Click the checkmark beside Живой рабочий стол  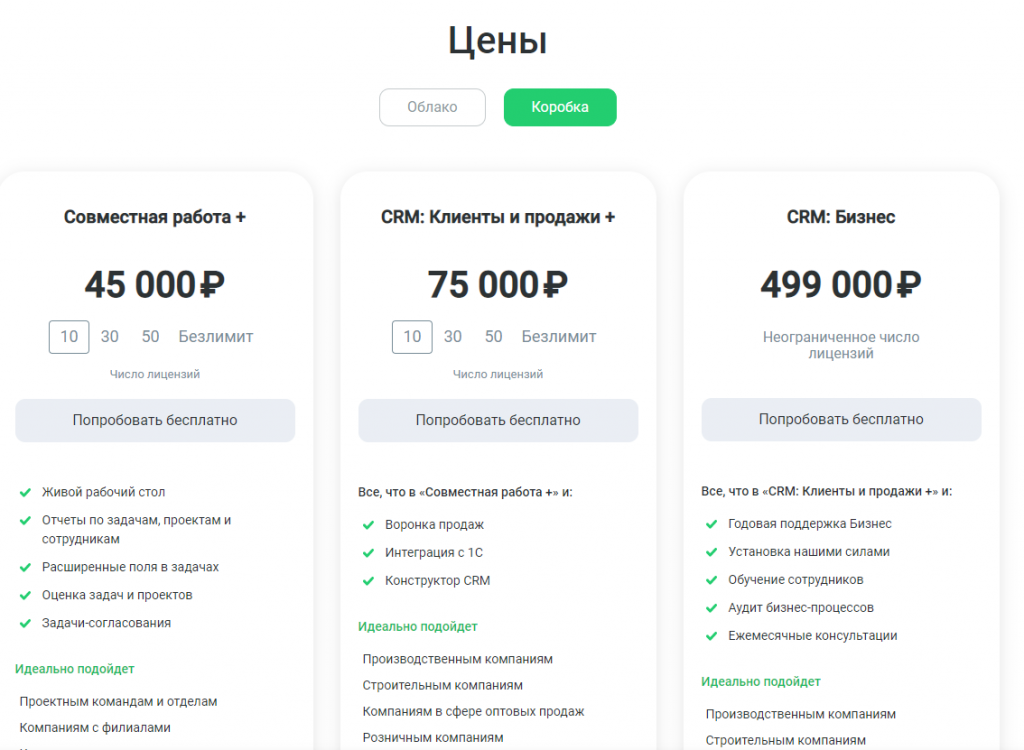coord(25,493)
